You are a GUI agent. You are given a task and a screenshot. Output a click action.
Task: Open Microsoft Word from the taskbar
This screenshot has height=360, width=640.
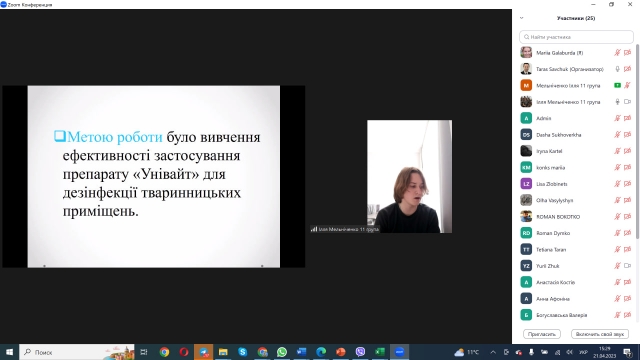(301, 352)
